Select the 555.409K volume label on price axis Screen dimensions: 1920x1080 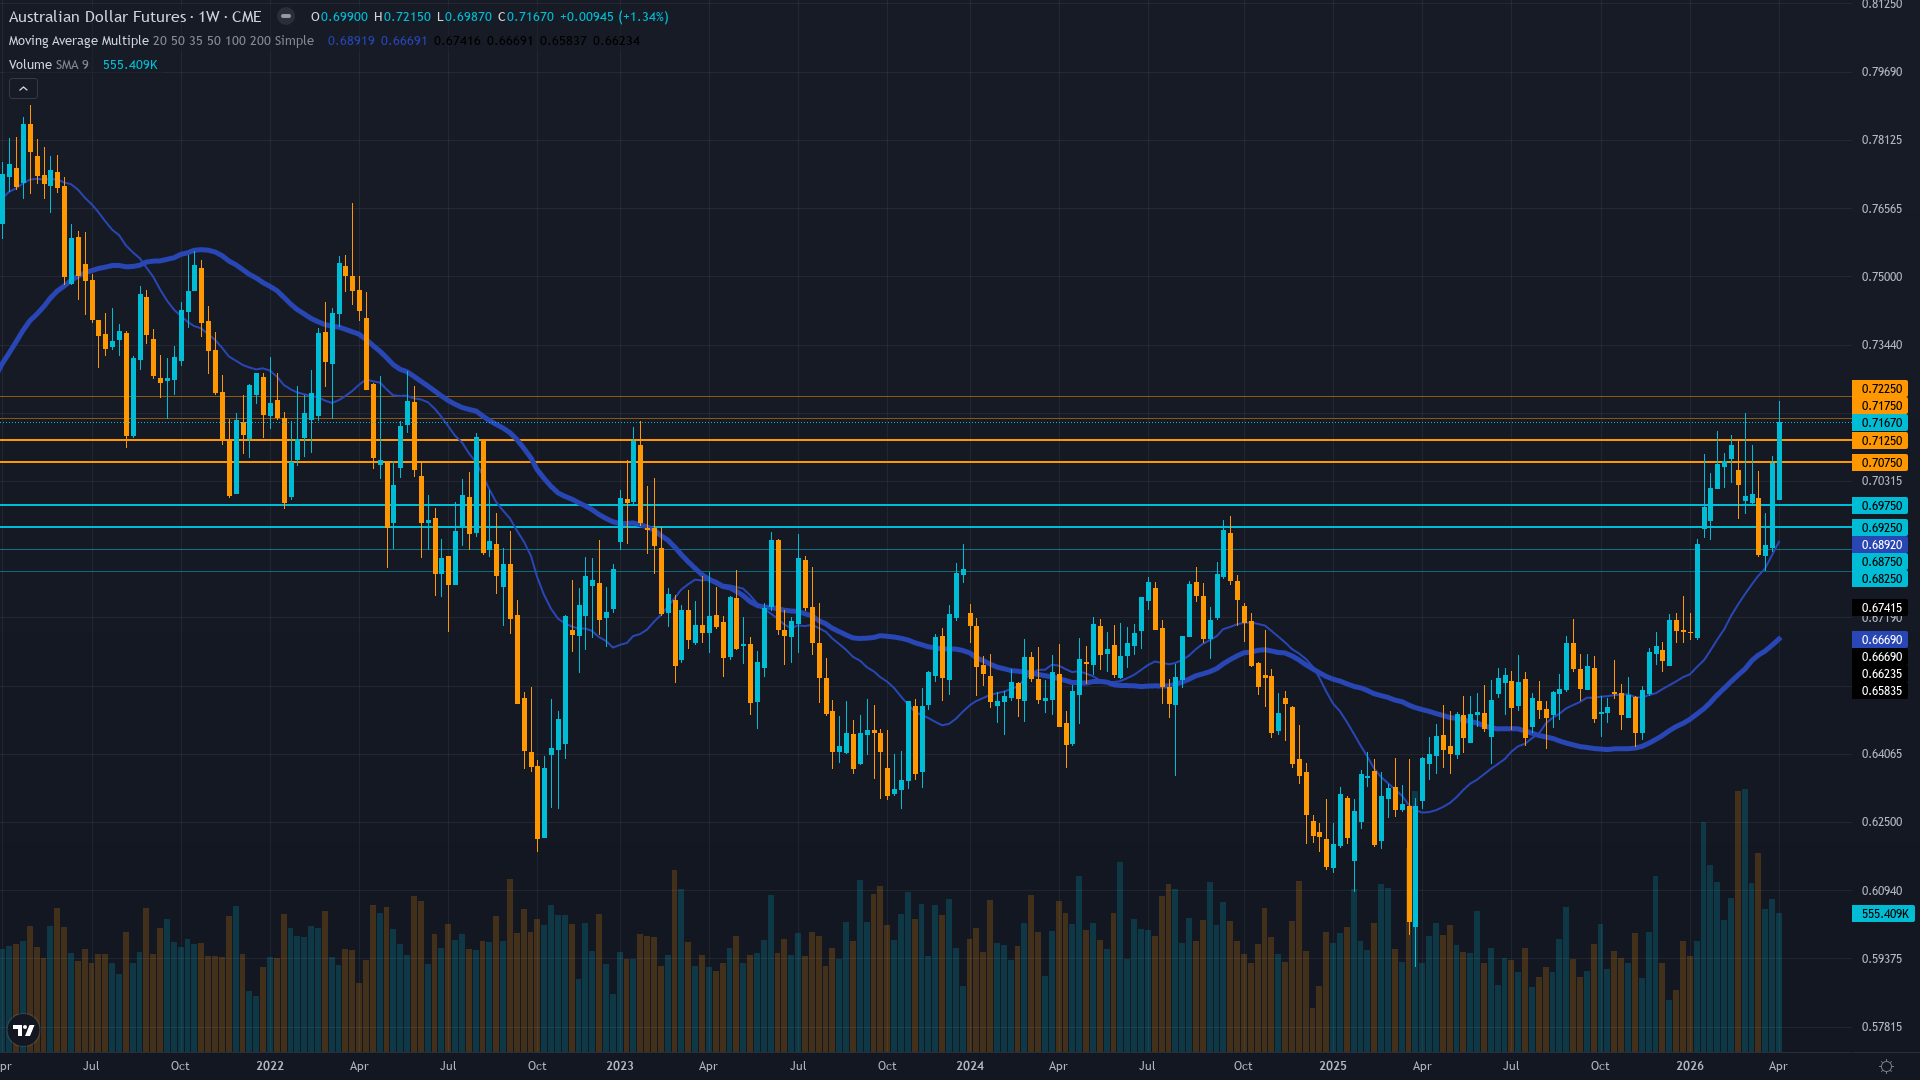(1883, 914)
